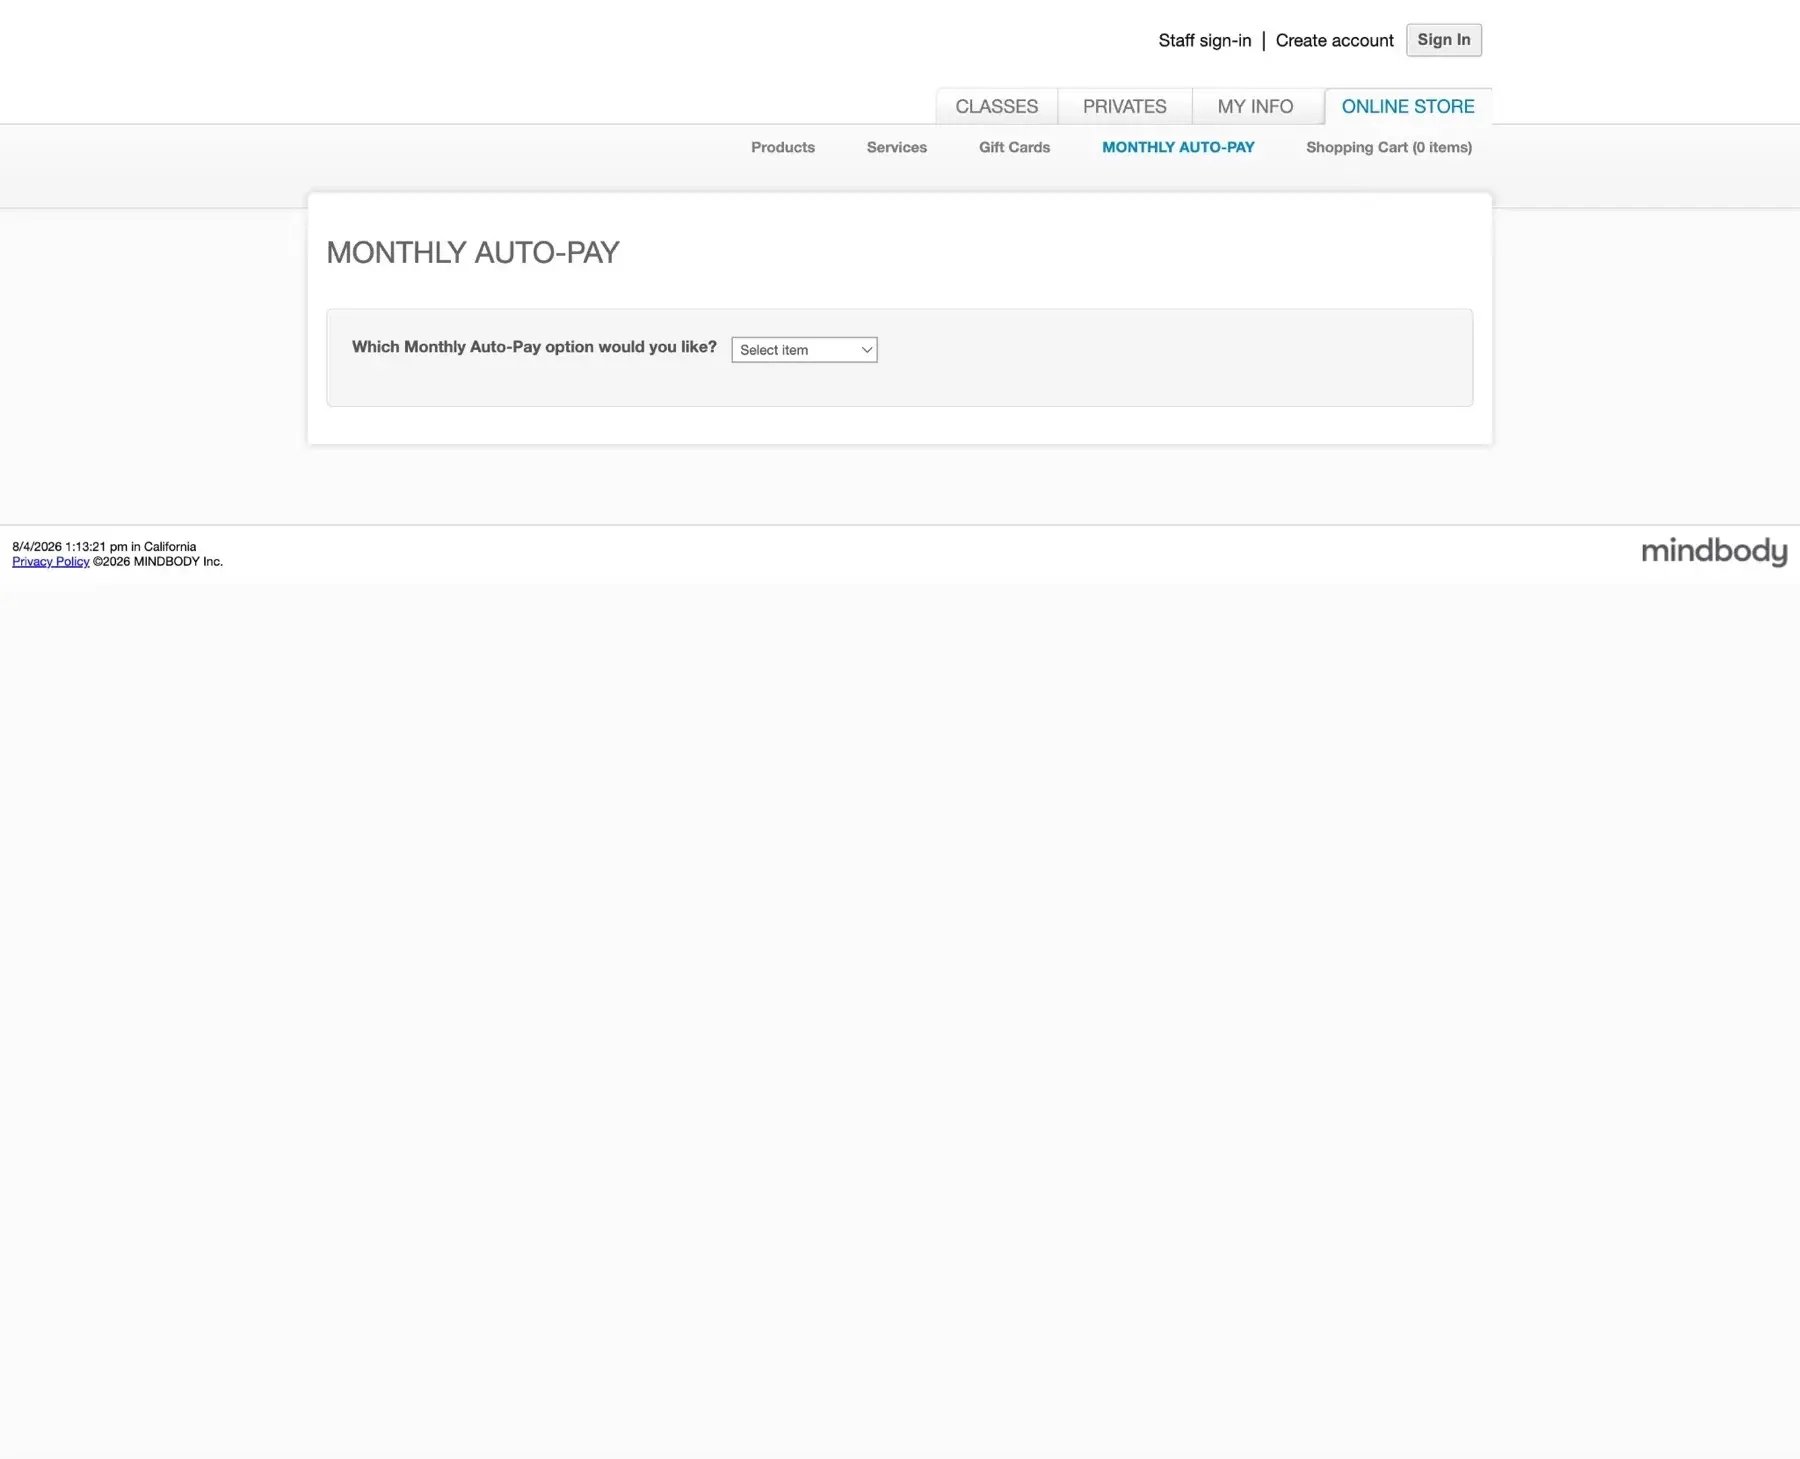Image resolution: width=1800 pixels, height=1459 pixels.
Task: Click the '8/4/2026 1:13:21 pm in California' timestamp
Action: tap(104, 547)
